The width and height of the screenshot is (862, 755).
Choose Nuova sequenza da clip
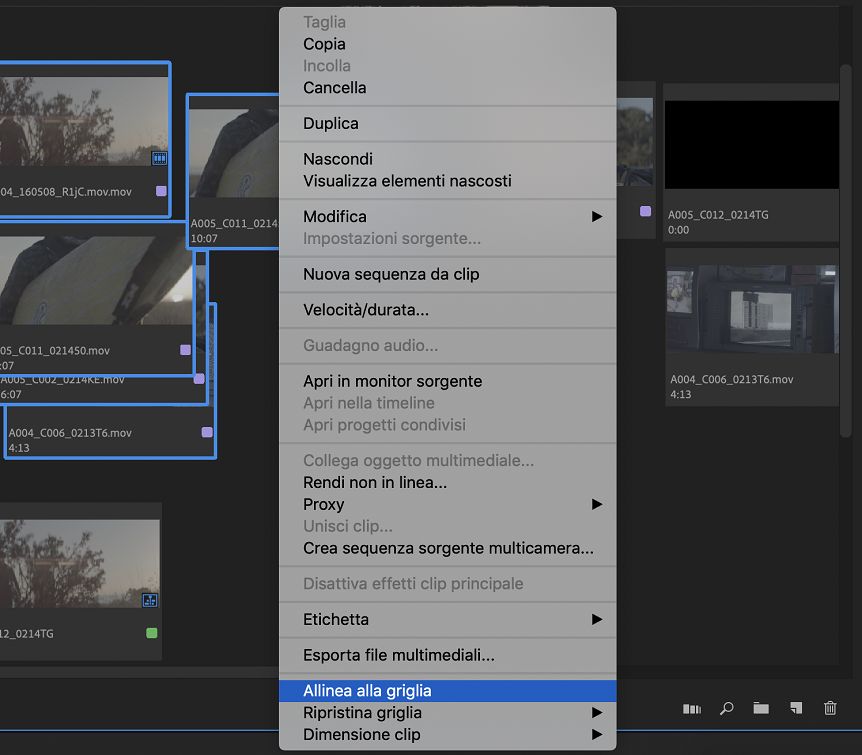pos(391,274)
